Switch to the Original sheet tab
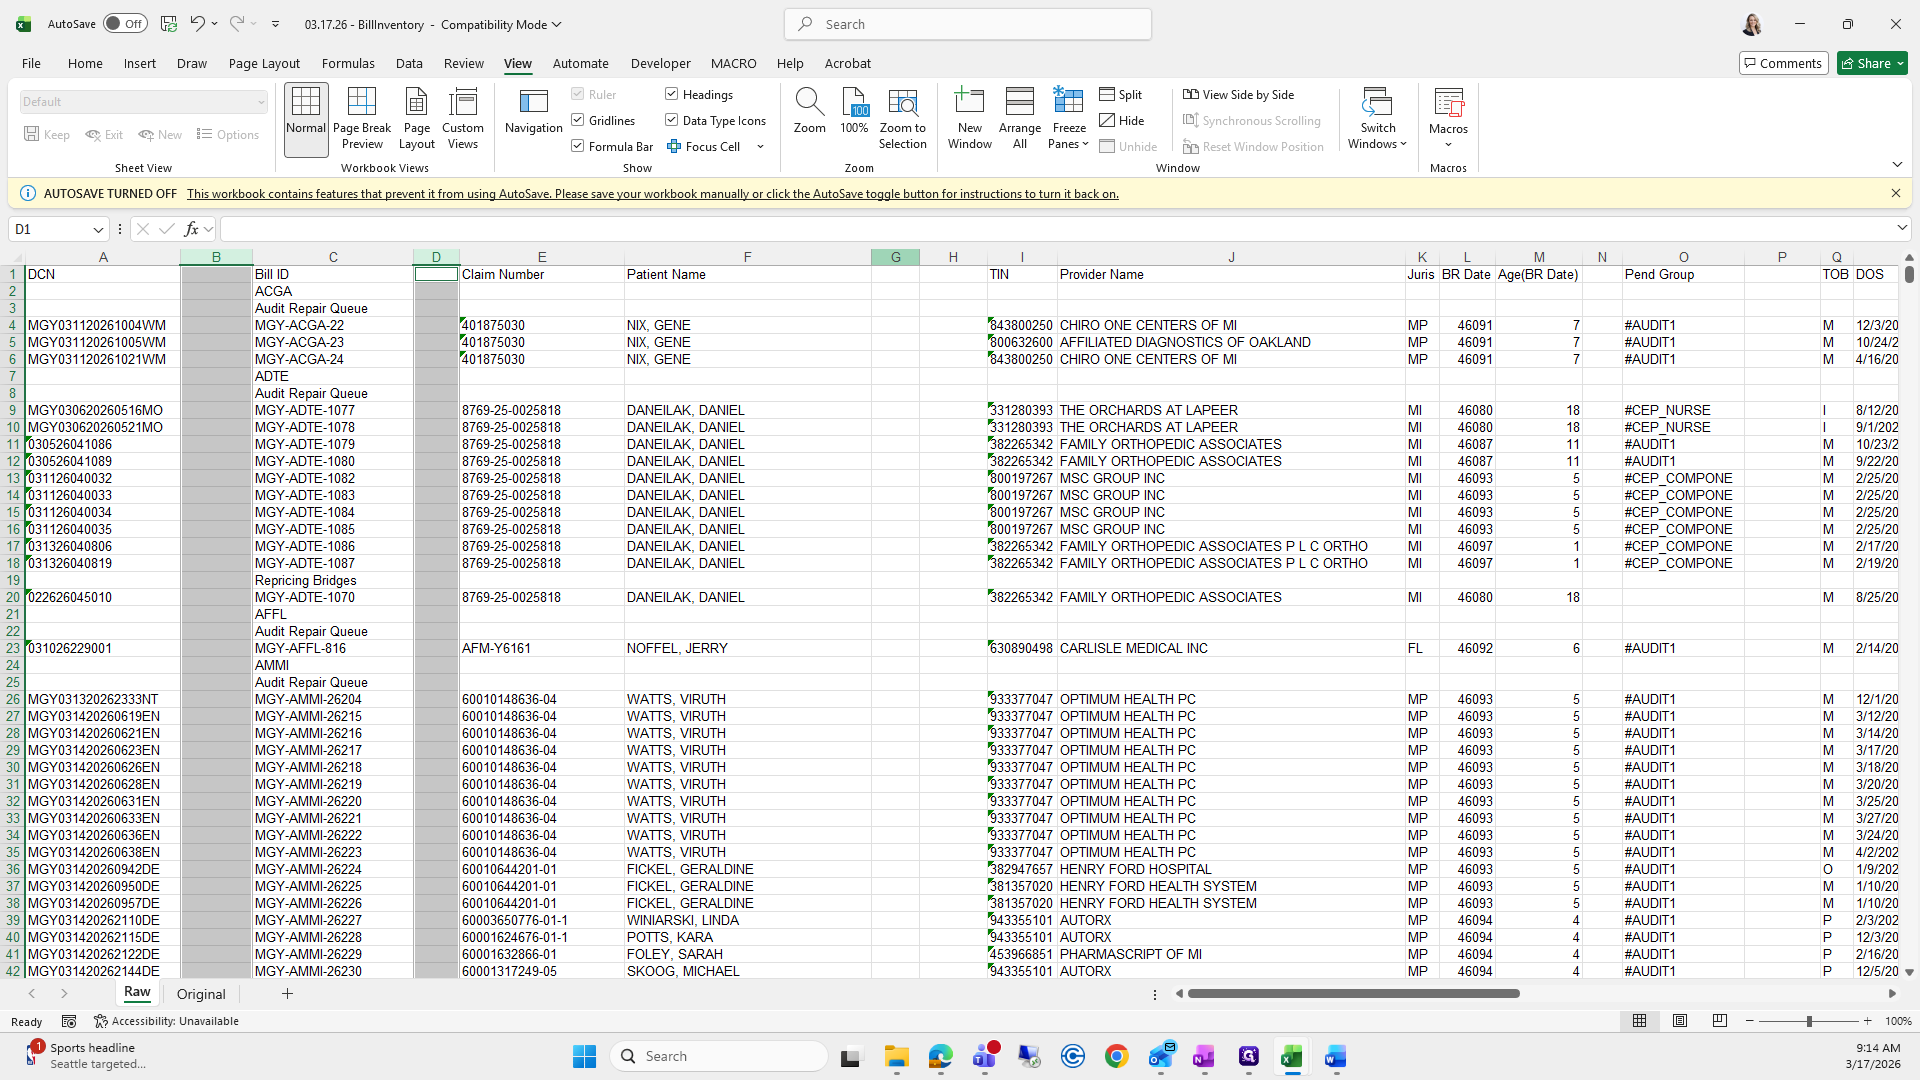 pyautogui.click(x=201, y=994)
